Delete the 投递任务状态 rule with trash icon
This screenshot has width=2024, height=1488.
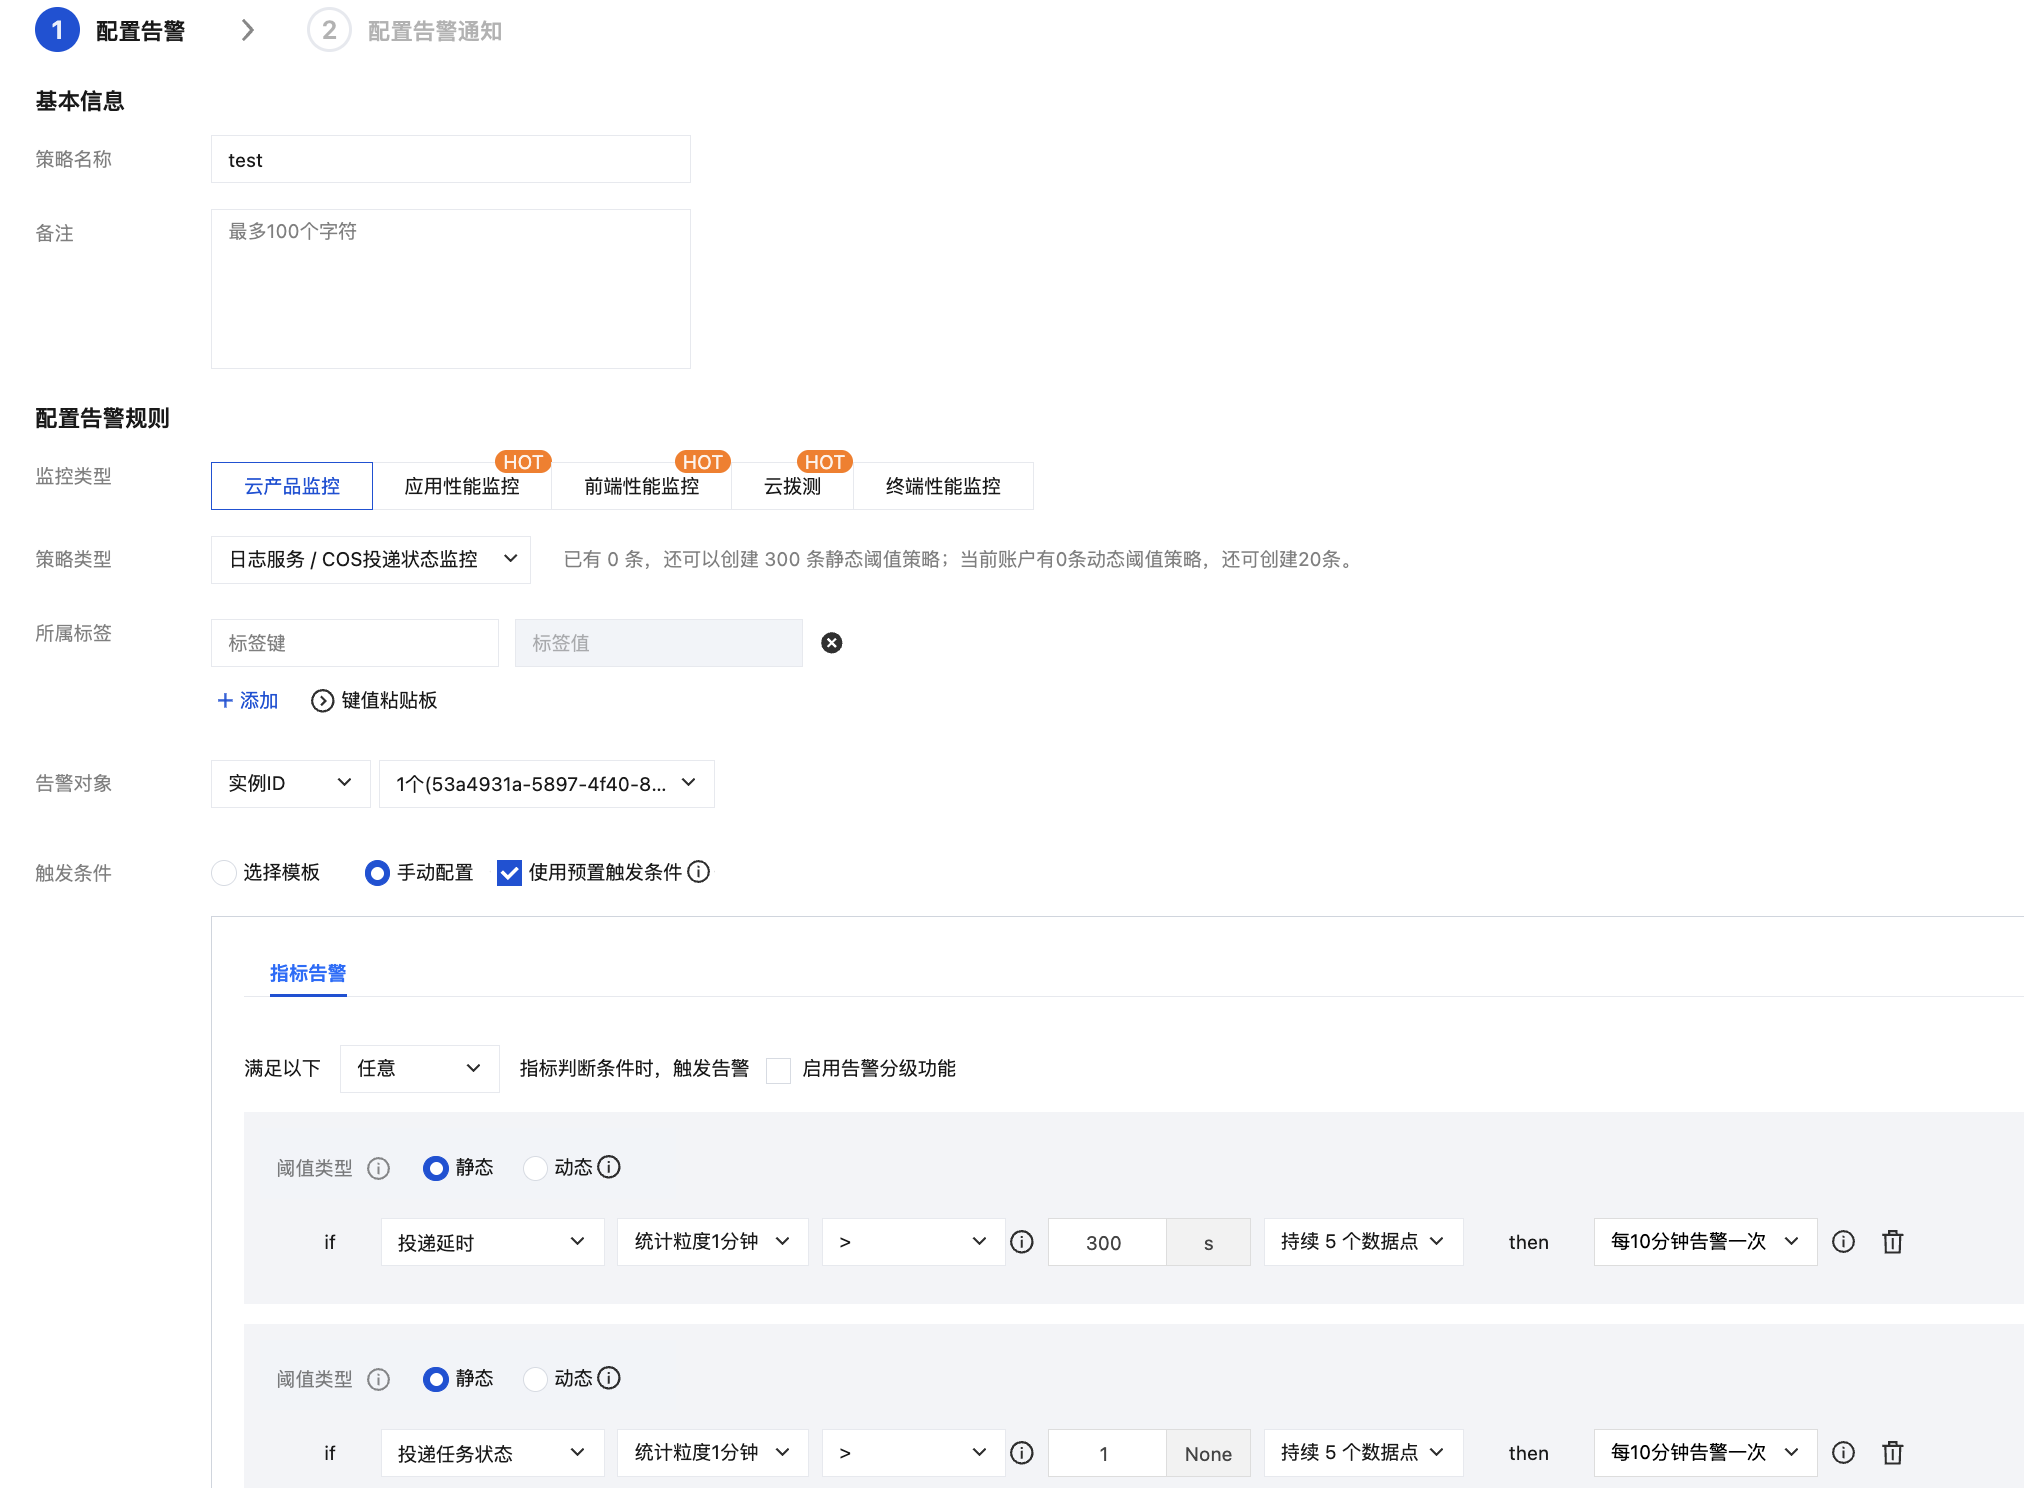click(x=1892, y=1453)
